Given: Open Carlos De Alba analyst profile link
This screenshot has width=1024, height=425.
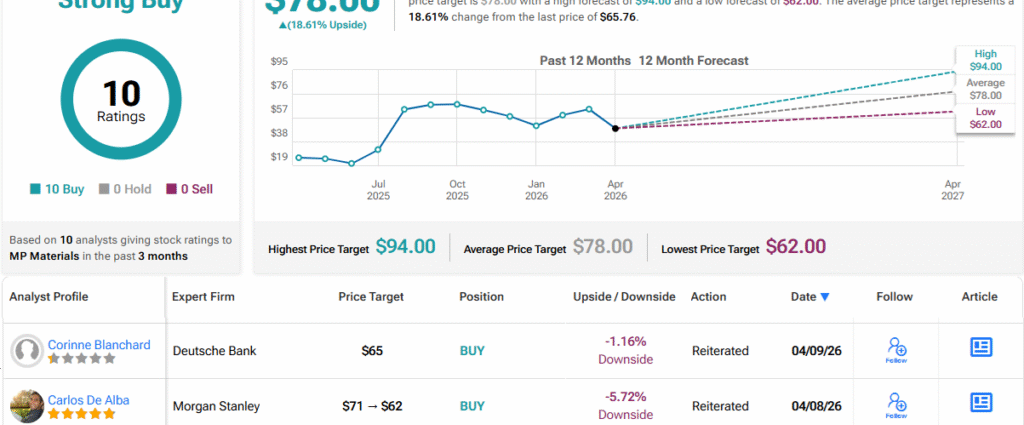Looking at the screenshot, I should (x=94, y=400).
